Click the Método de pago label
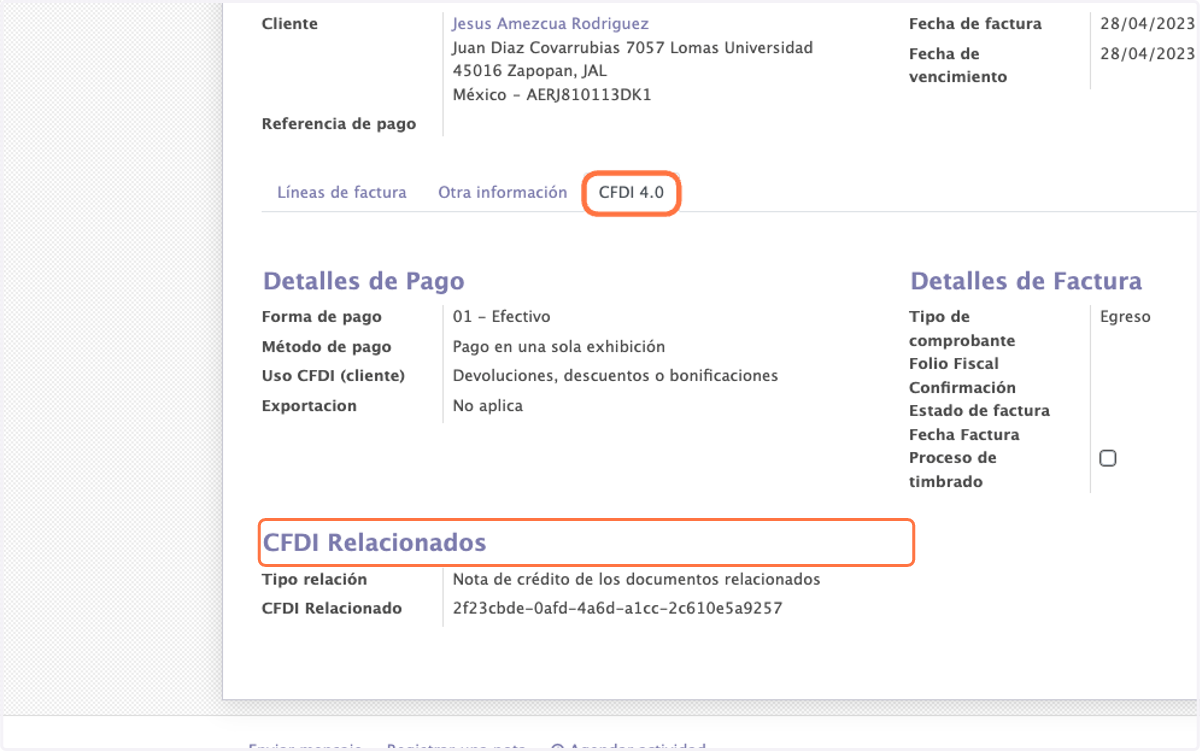 coord(326,347)
